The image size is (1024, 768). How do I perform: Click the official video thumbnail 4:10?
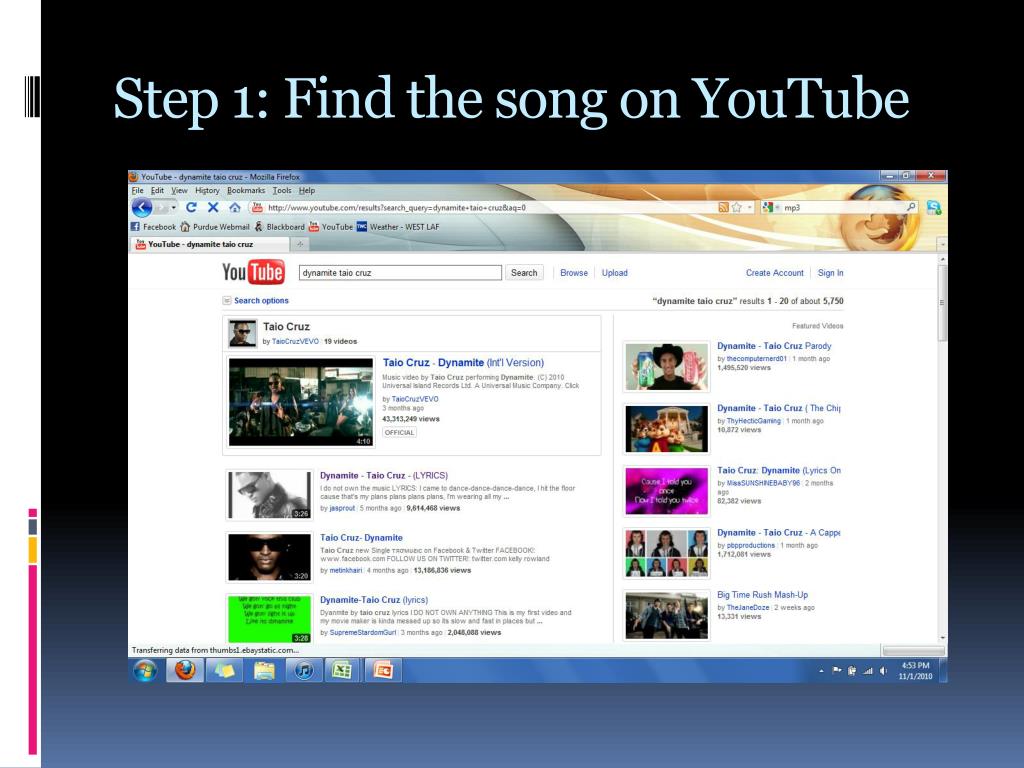point(301,402)
